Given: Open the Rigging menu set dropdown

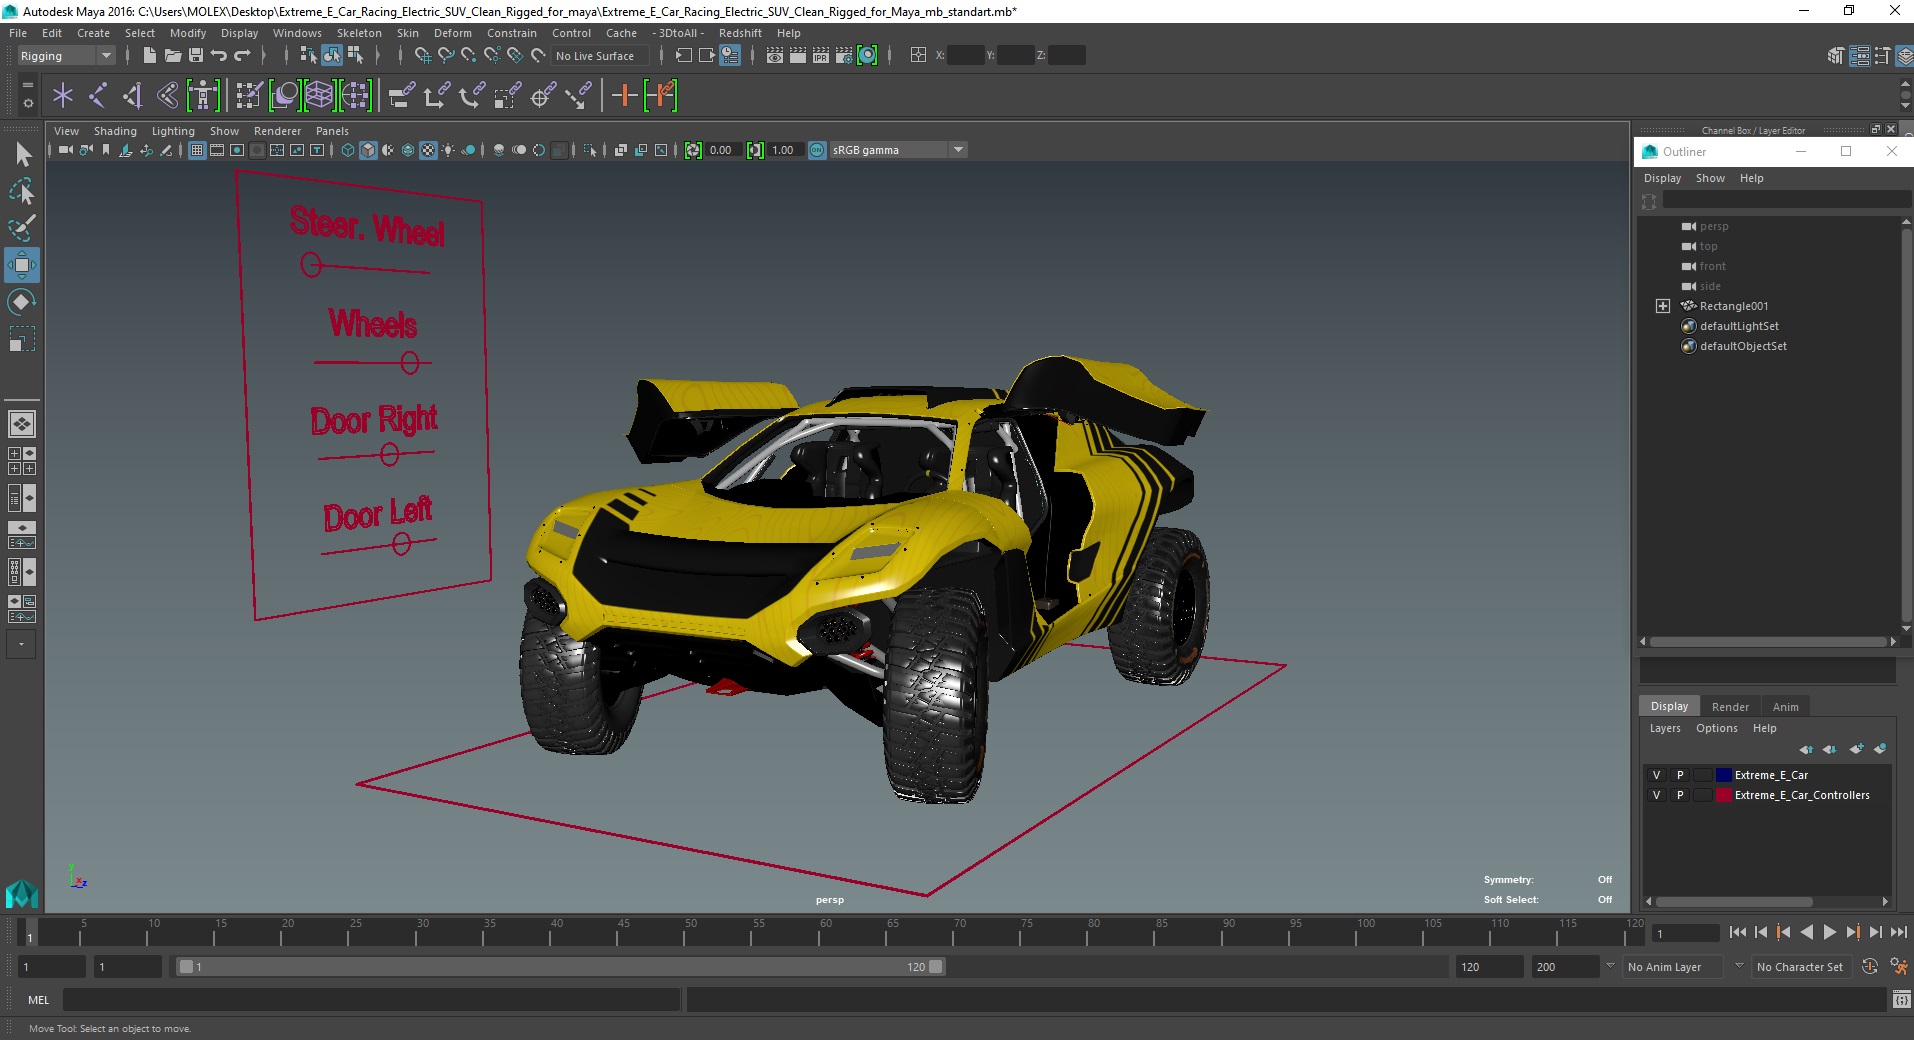Looking at the screenshot, I should tap(66, 56).
